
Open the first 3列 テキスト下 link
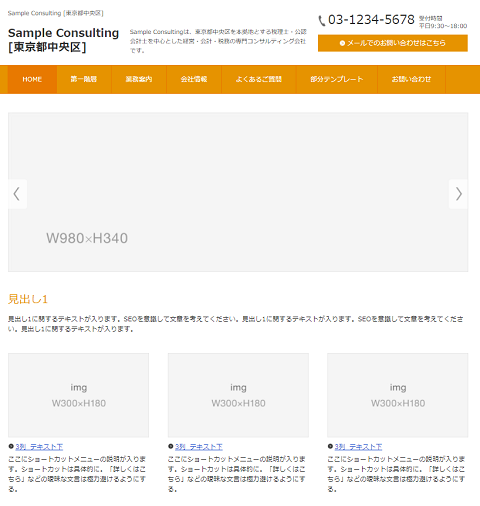point(39,447)
